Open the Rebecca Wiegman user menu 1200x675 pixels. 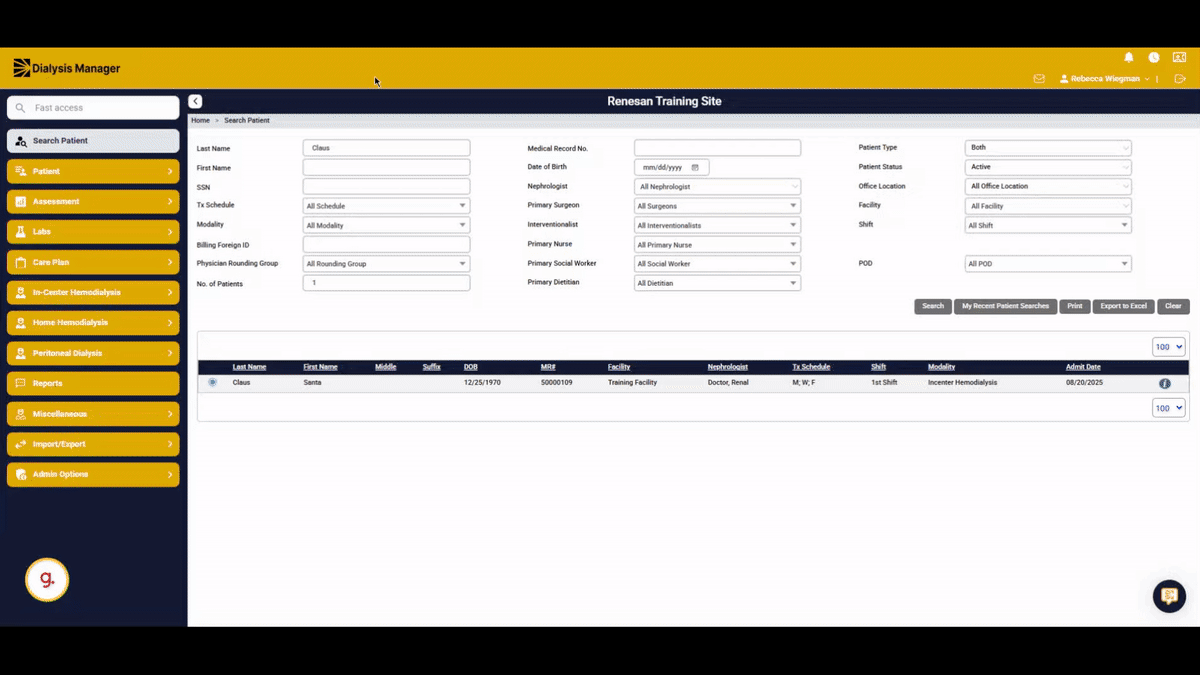(1105, 79)
